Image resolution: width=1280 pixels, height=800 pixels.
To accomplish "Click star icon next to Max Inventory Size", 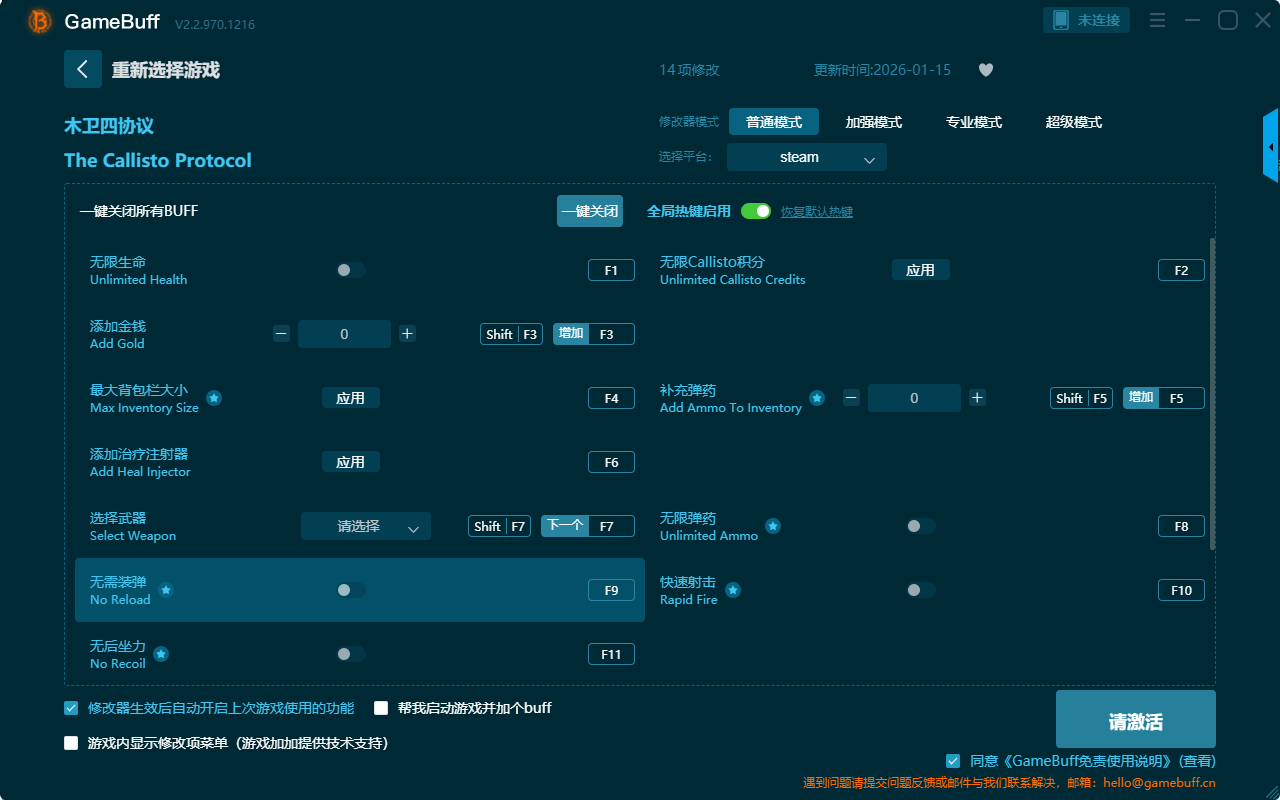I will (x=214, y=398).
